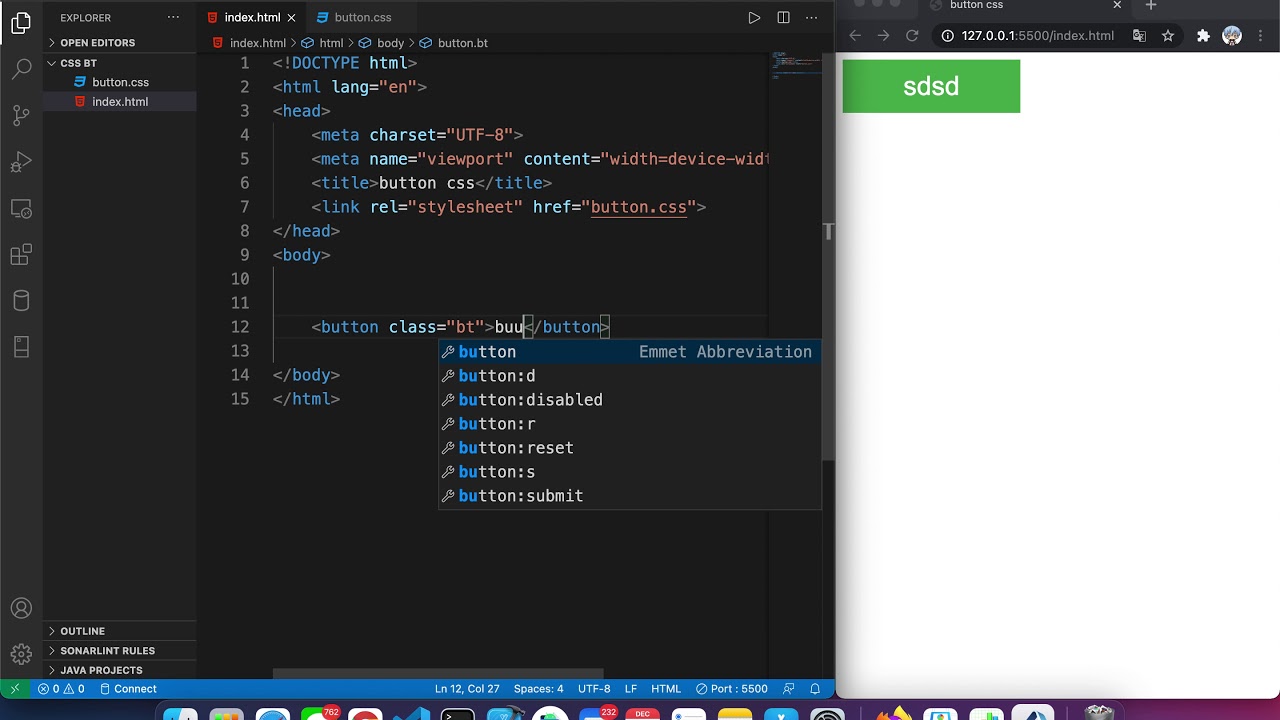
Task: Open the button.bt breadcrumb dropdown
Action: click(x=453, y=43)
